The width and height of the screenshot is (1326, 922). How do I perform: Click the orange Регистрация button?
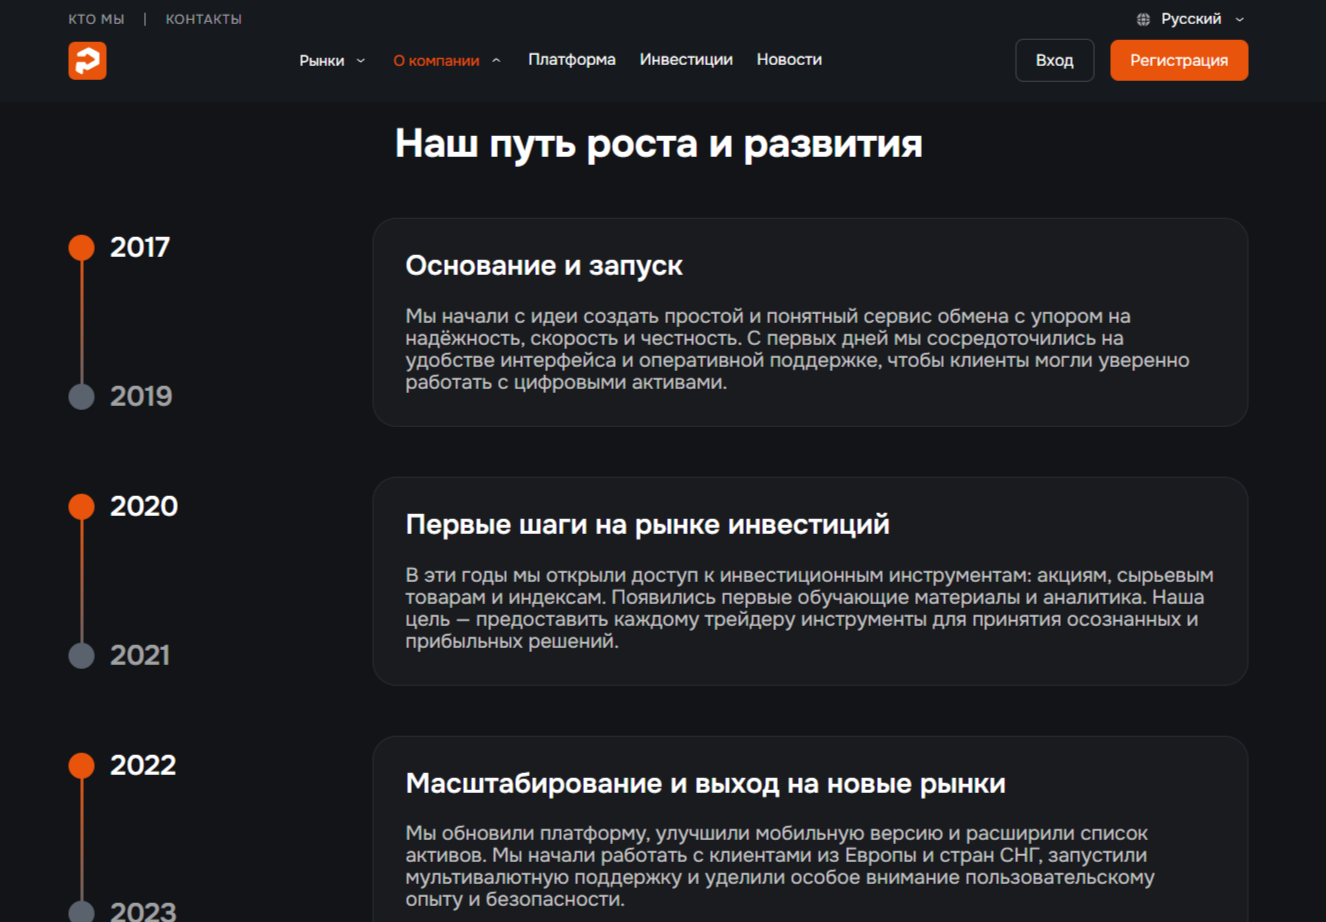[1178, 61]
